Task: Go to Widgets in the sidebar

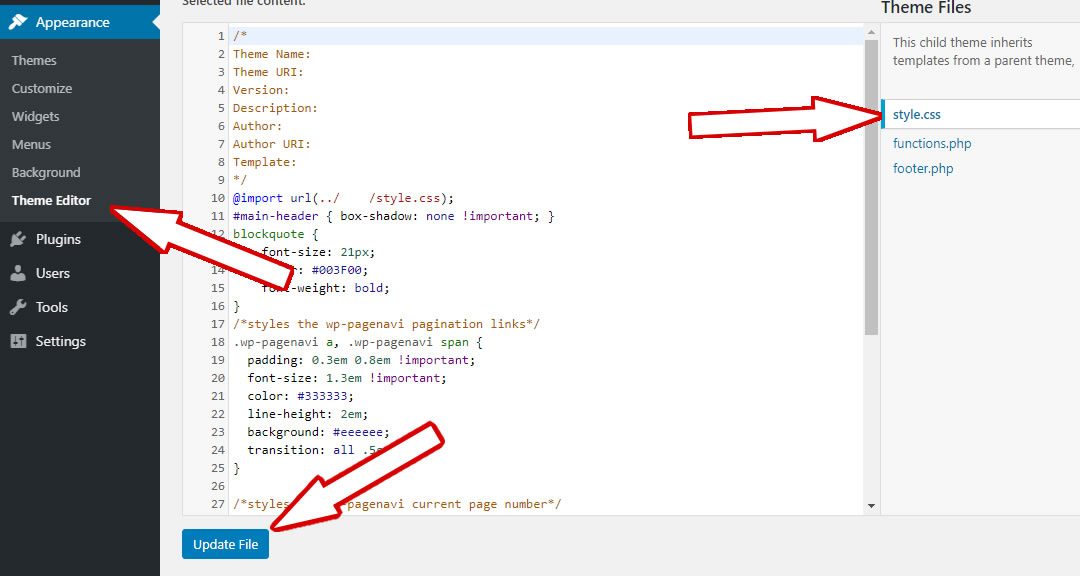Action: (36, 116)
